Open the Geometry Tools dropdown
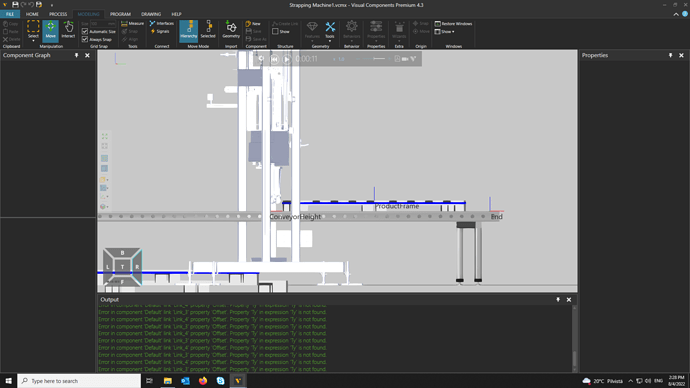Viewport: 690px width, 388px height. 330,32
